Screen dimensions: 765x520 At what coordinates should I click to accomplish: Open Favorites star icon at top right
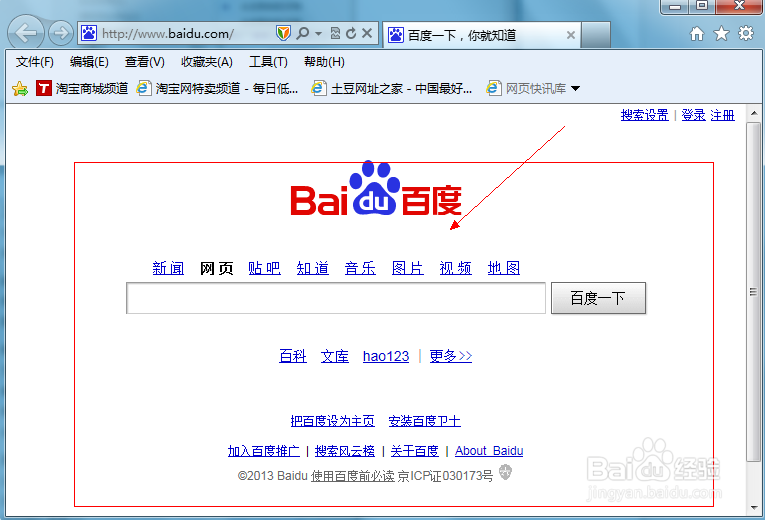721,34
